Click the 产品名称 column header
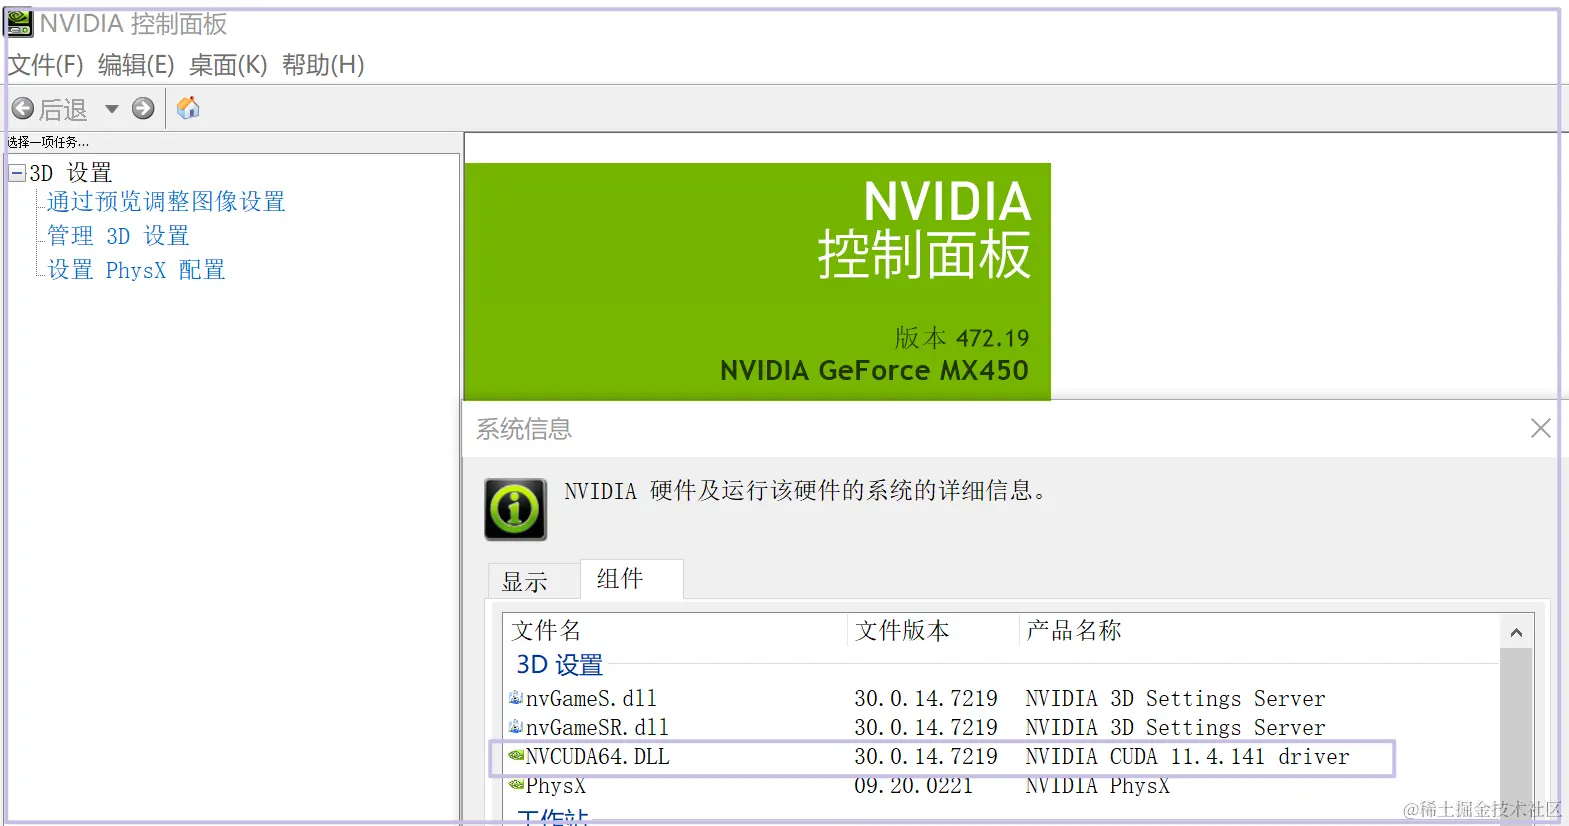Viewport: 1569px width, 826px height. click(x=1073, y=630)
